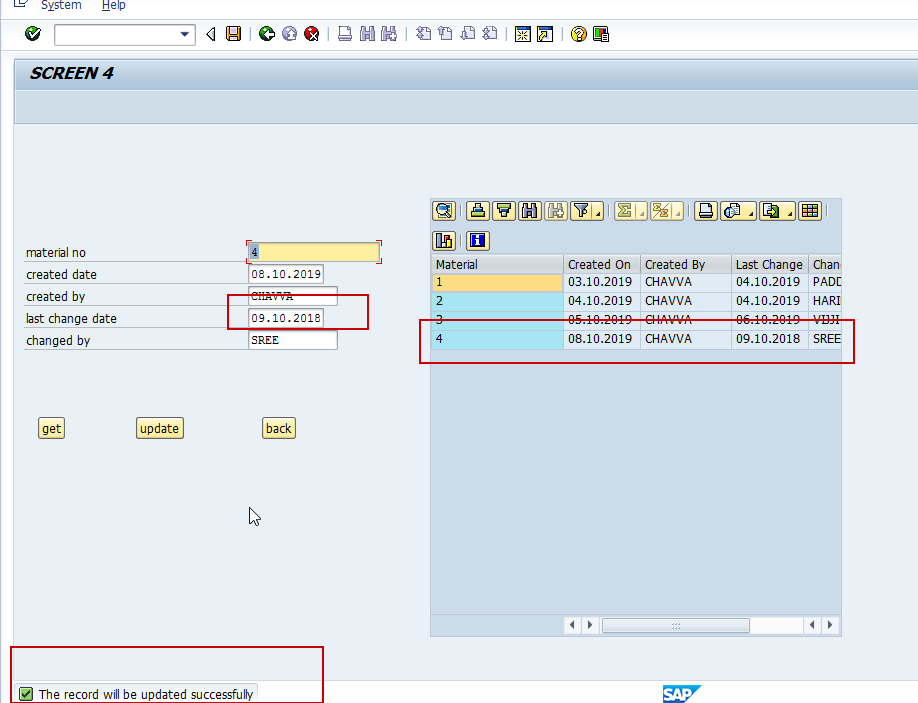Screen dimensions: 918x703
Task: Open the Change Layout grid icon
Action: pyautogui.click(x=809, y=211)
